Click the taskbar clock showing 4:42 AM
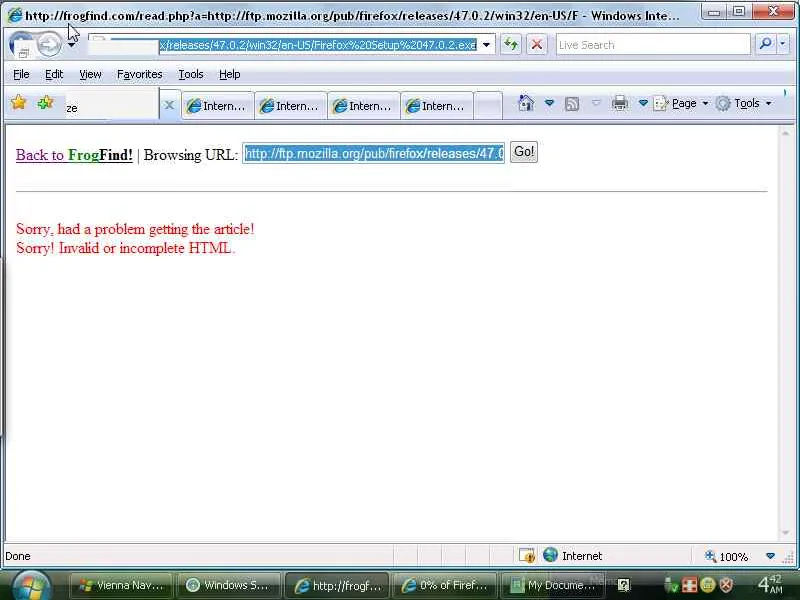The image size is (800, 600). point(770,584)
